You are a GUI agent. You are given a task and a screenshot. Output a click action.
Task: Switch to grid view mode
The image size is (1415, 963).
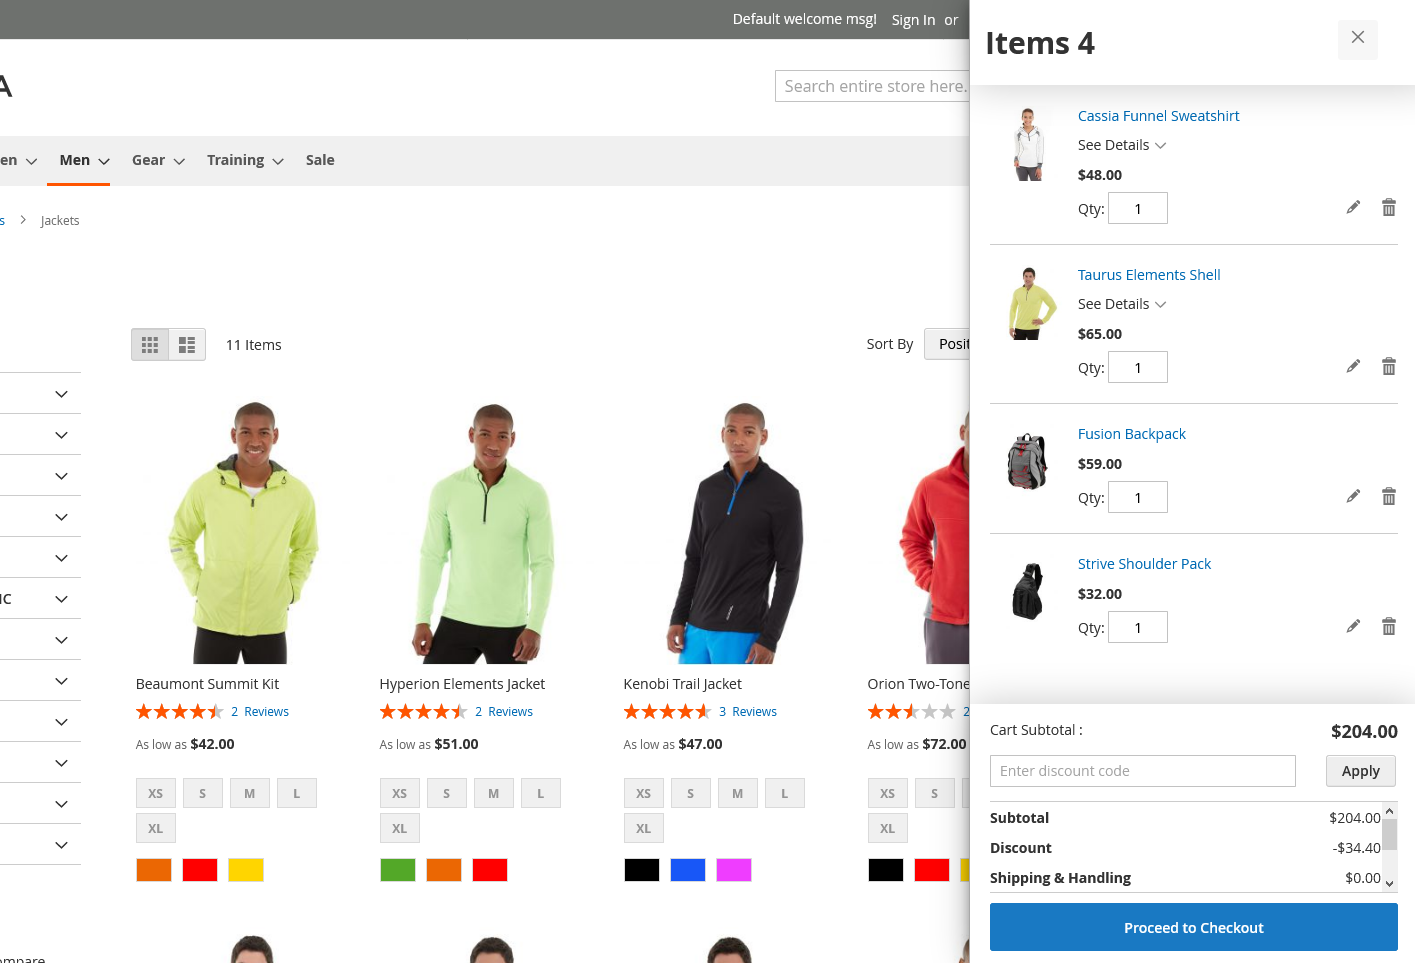click(x=150, y=345)
